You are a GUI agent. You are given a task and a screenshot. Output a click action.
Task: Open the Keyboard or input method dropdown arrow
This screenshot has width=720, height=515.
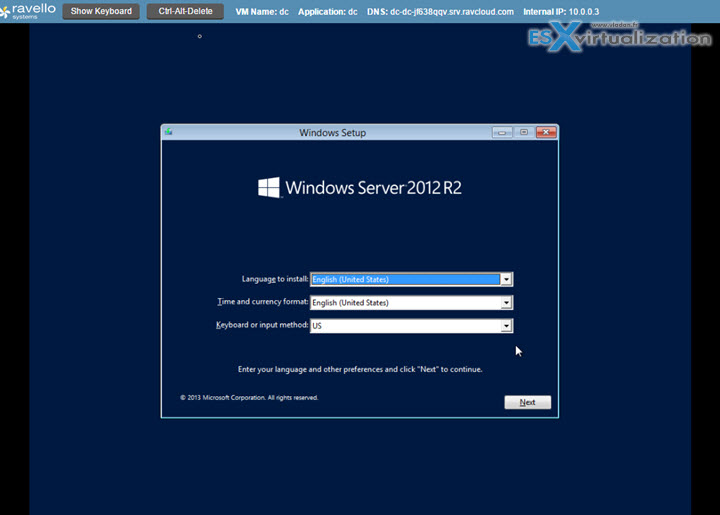pyautogui.click(x=506, y=326)
